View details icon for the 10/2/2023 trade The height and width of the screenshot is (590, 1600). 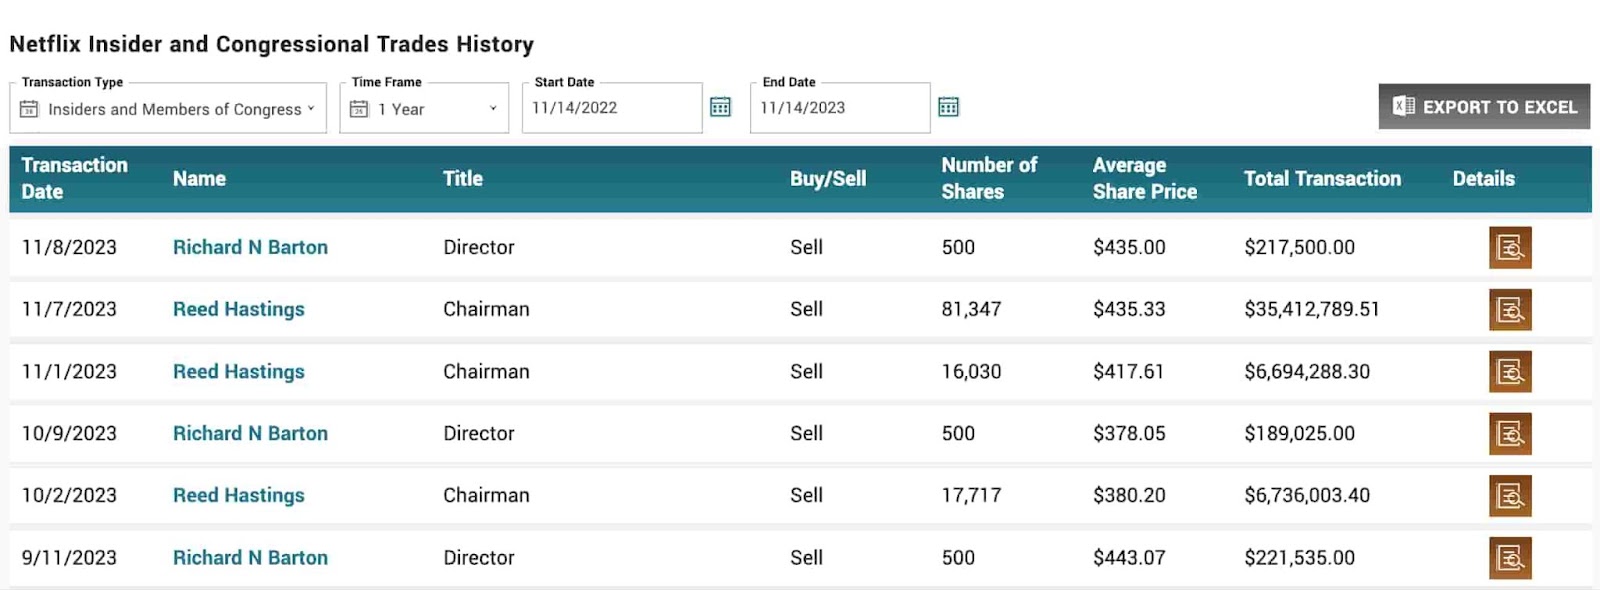point(1510,496)
